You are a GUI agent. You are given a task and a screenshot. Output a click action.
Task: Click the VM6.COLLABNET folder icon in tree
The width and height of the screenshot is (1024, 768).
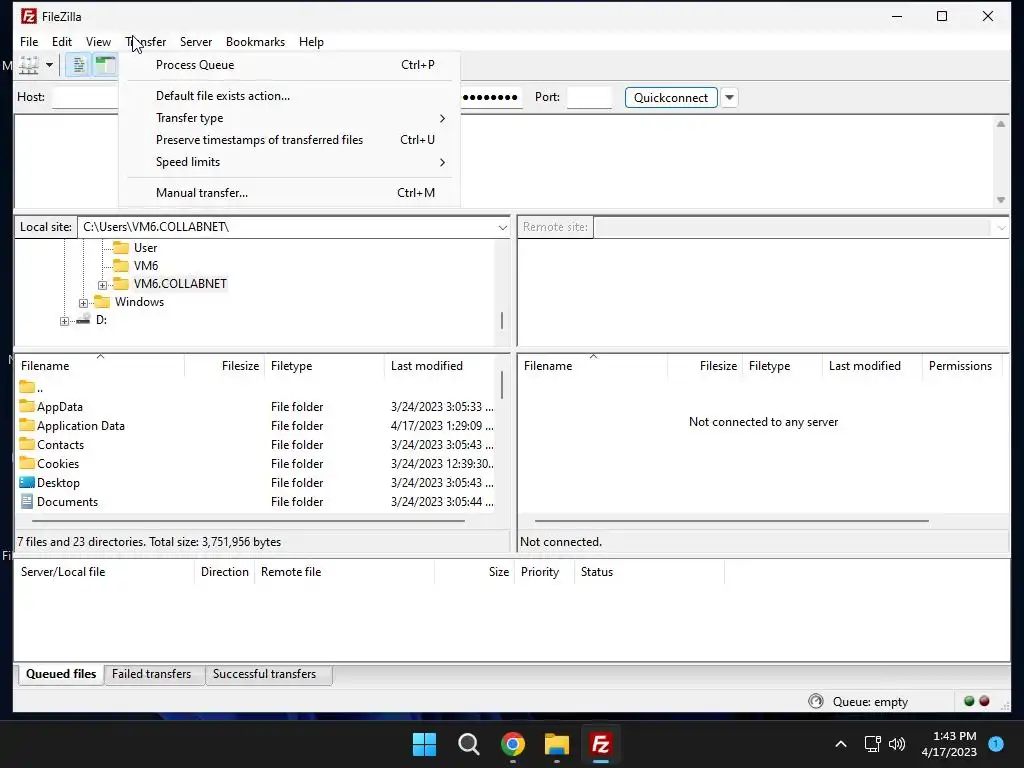pyautogui.click(x=121, y=283)
